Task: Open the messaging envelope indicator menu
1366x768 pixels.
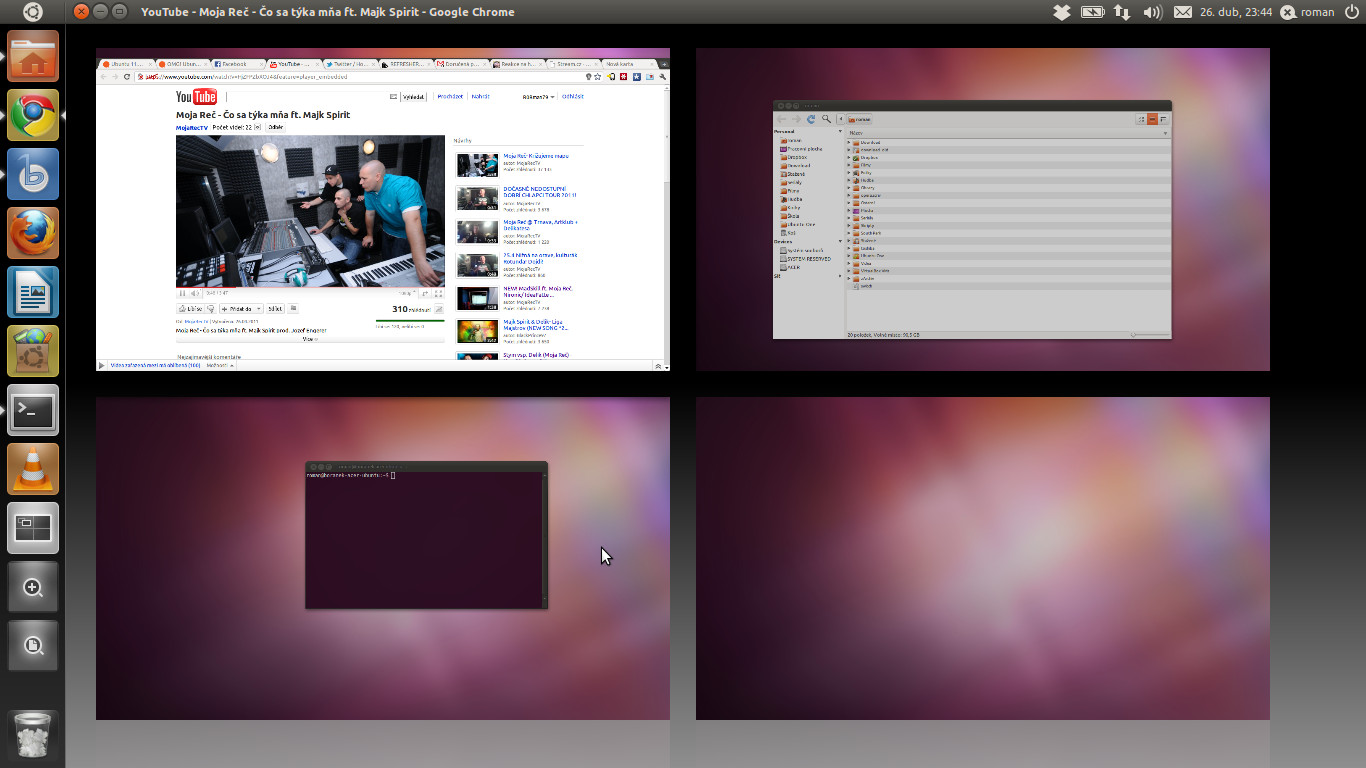Action: 1182,12
